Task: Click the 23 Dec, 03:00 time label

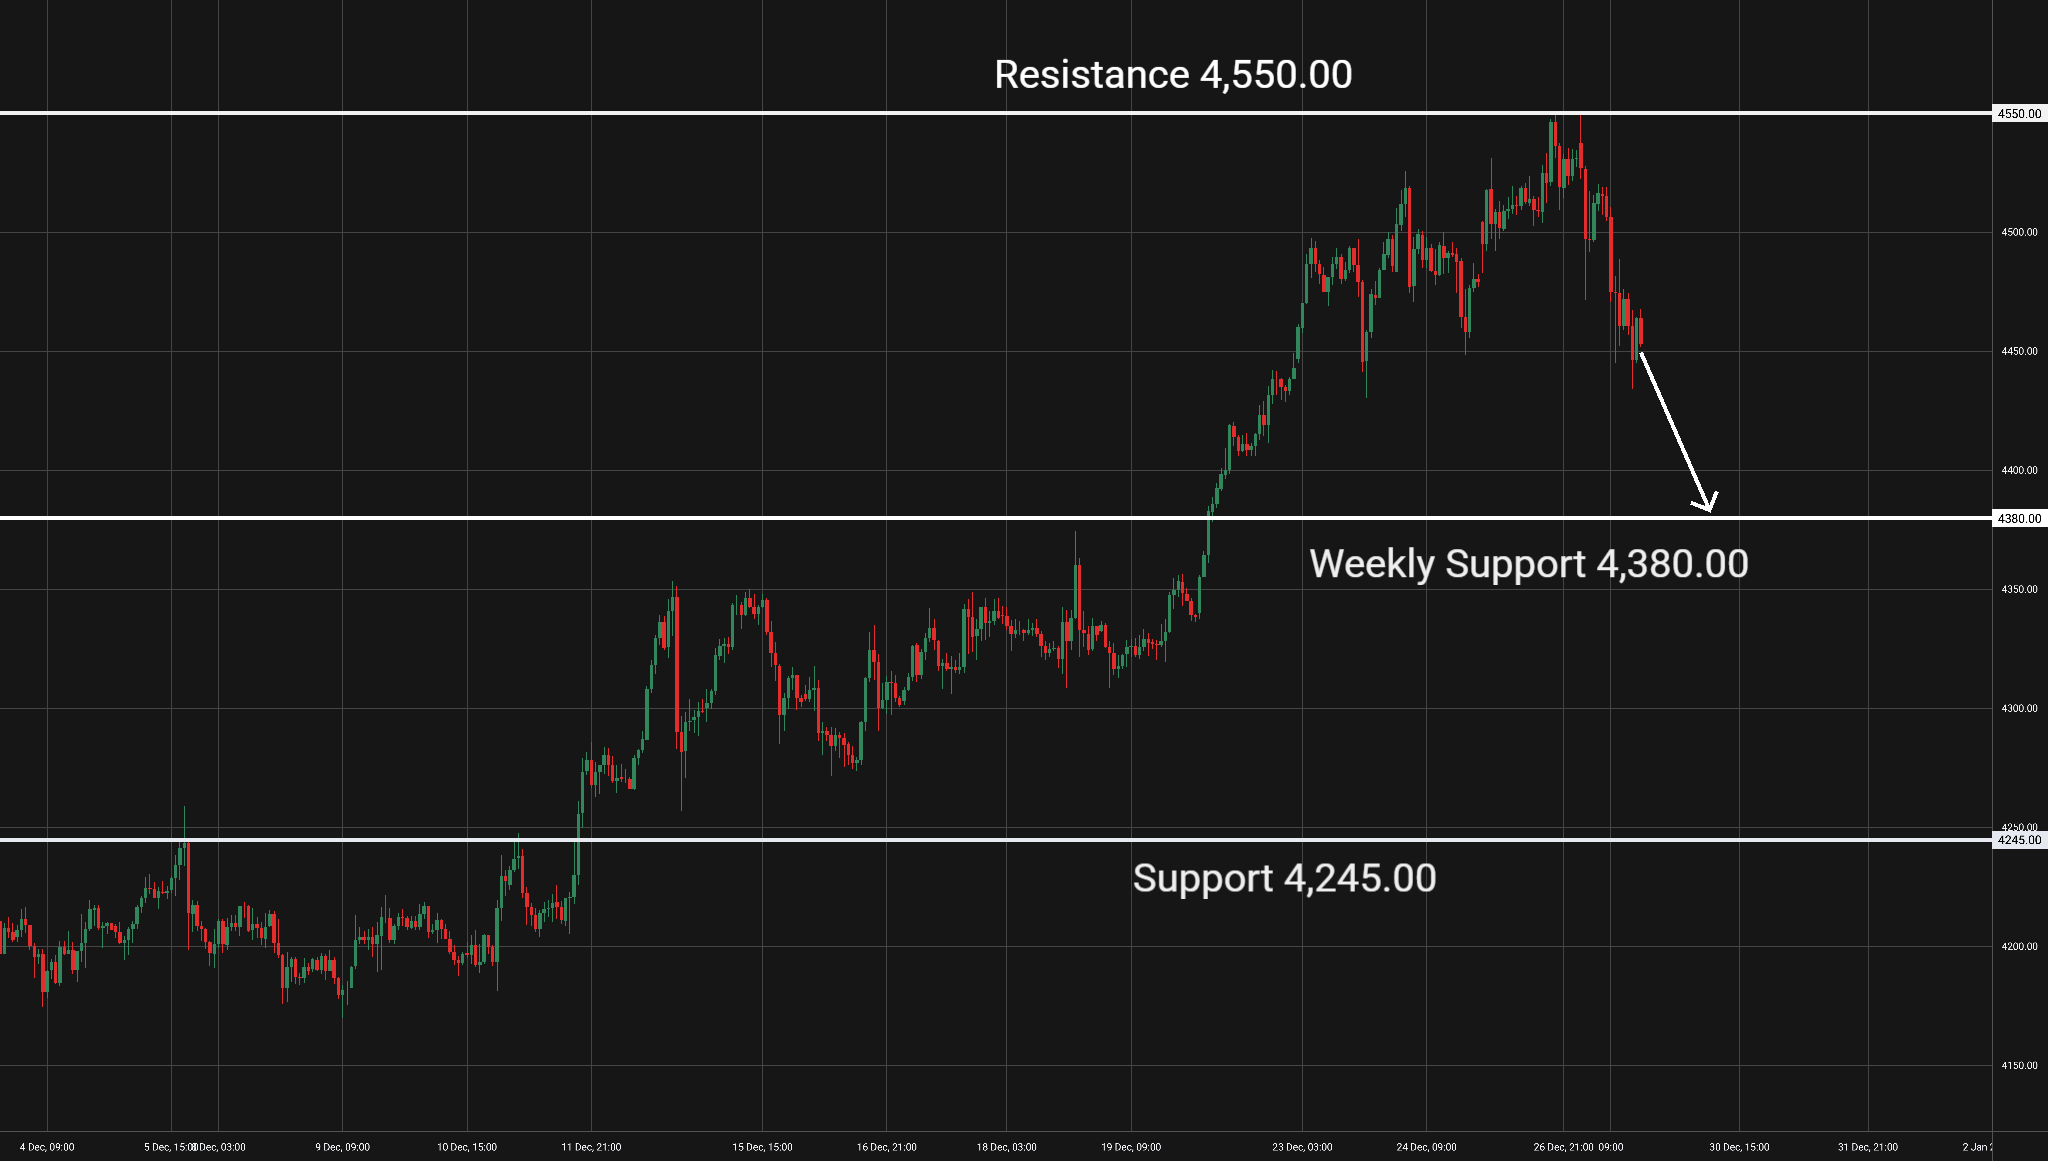Action: (x=1302, y=1147)
